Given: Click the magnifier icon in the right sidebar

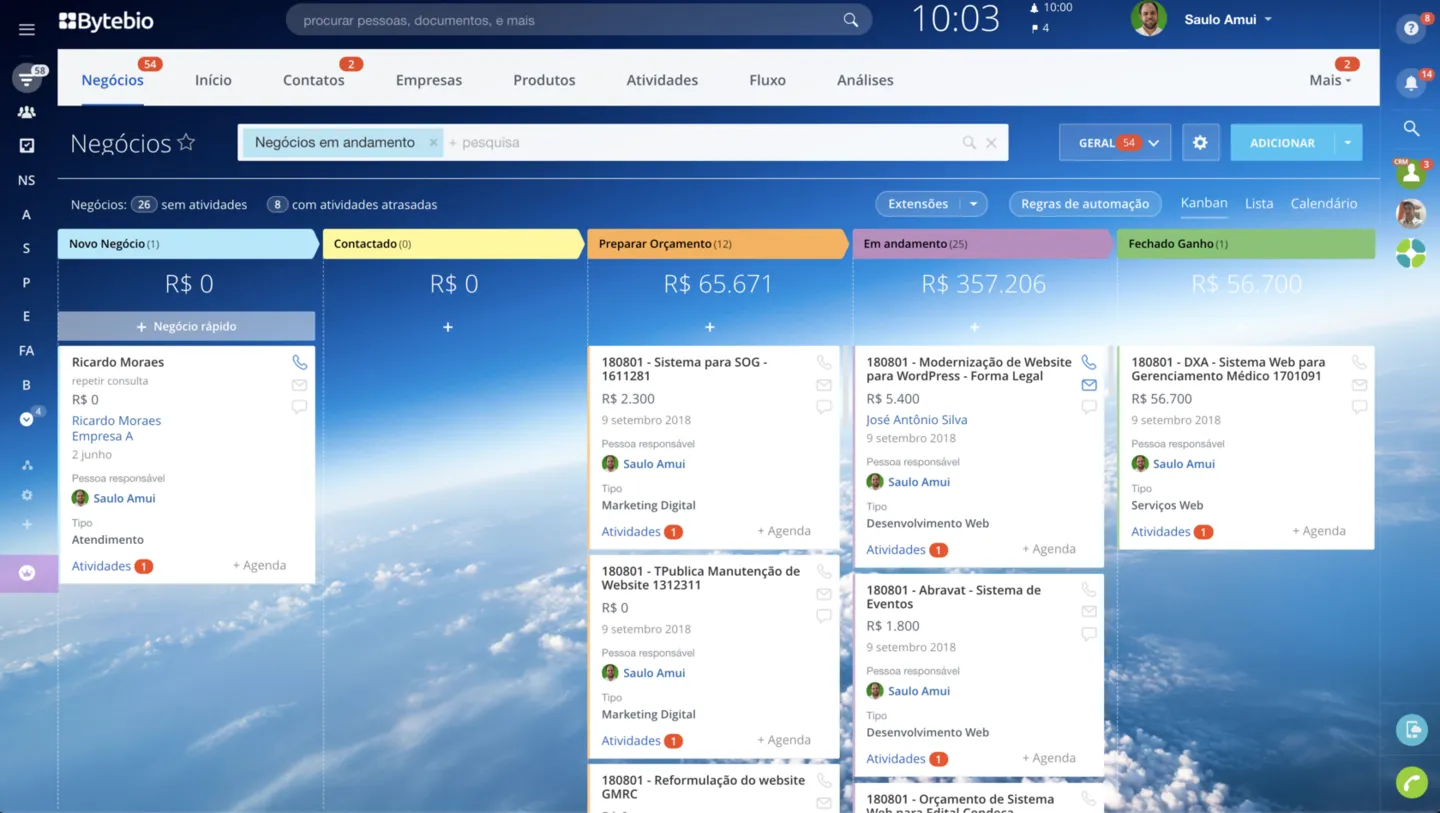Looking at the screenshot, I should click(x=1411, y=128).
